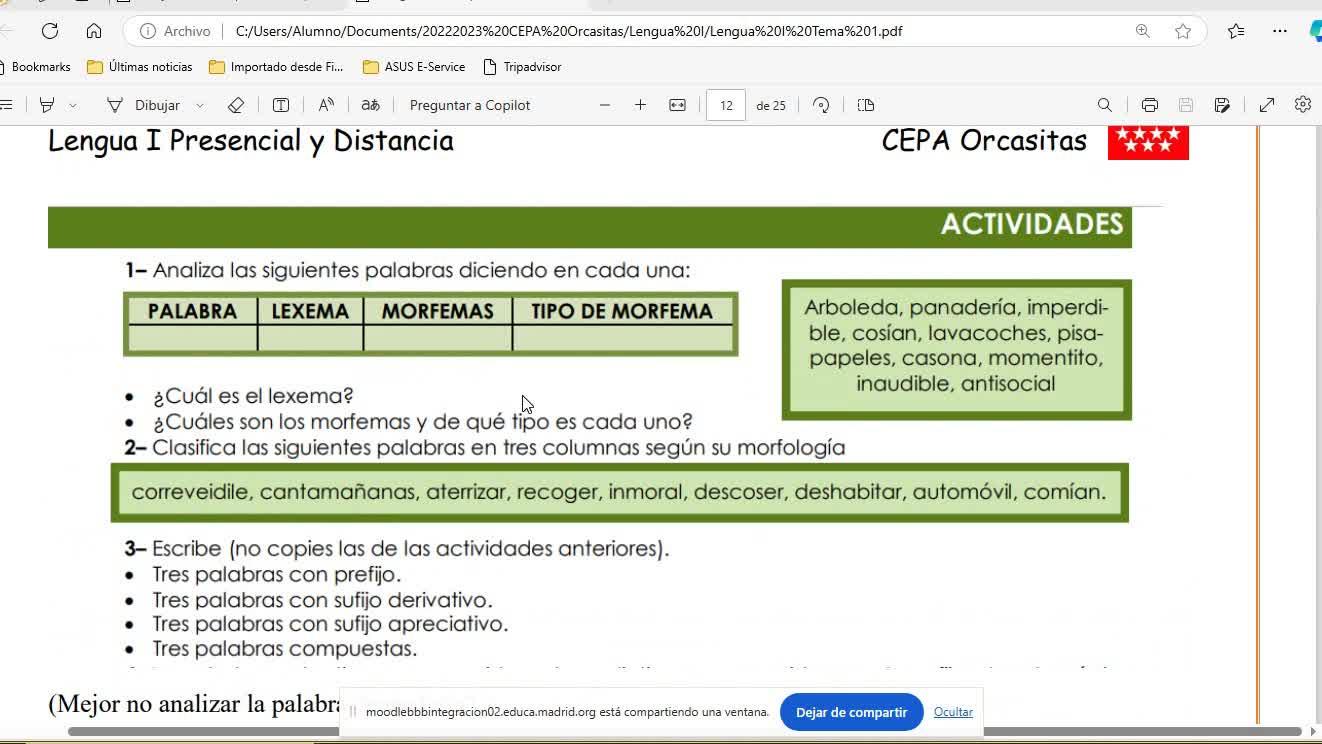
Task: Click the Comunidad de Madrid red flag logo
Action: [x=1148, y=141]
